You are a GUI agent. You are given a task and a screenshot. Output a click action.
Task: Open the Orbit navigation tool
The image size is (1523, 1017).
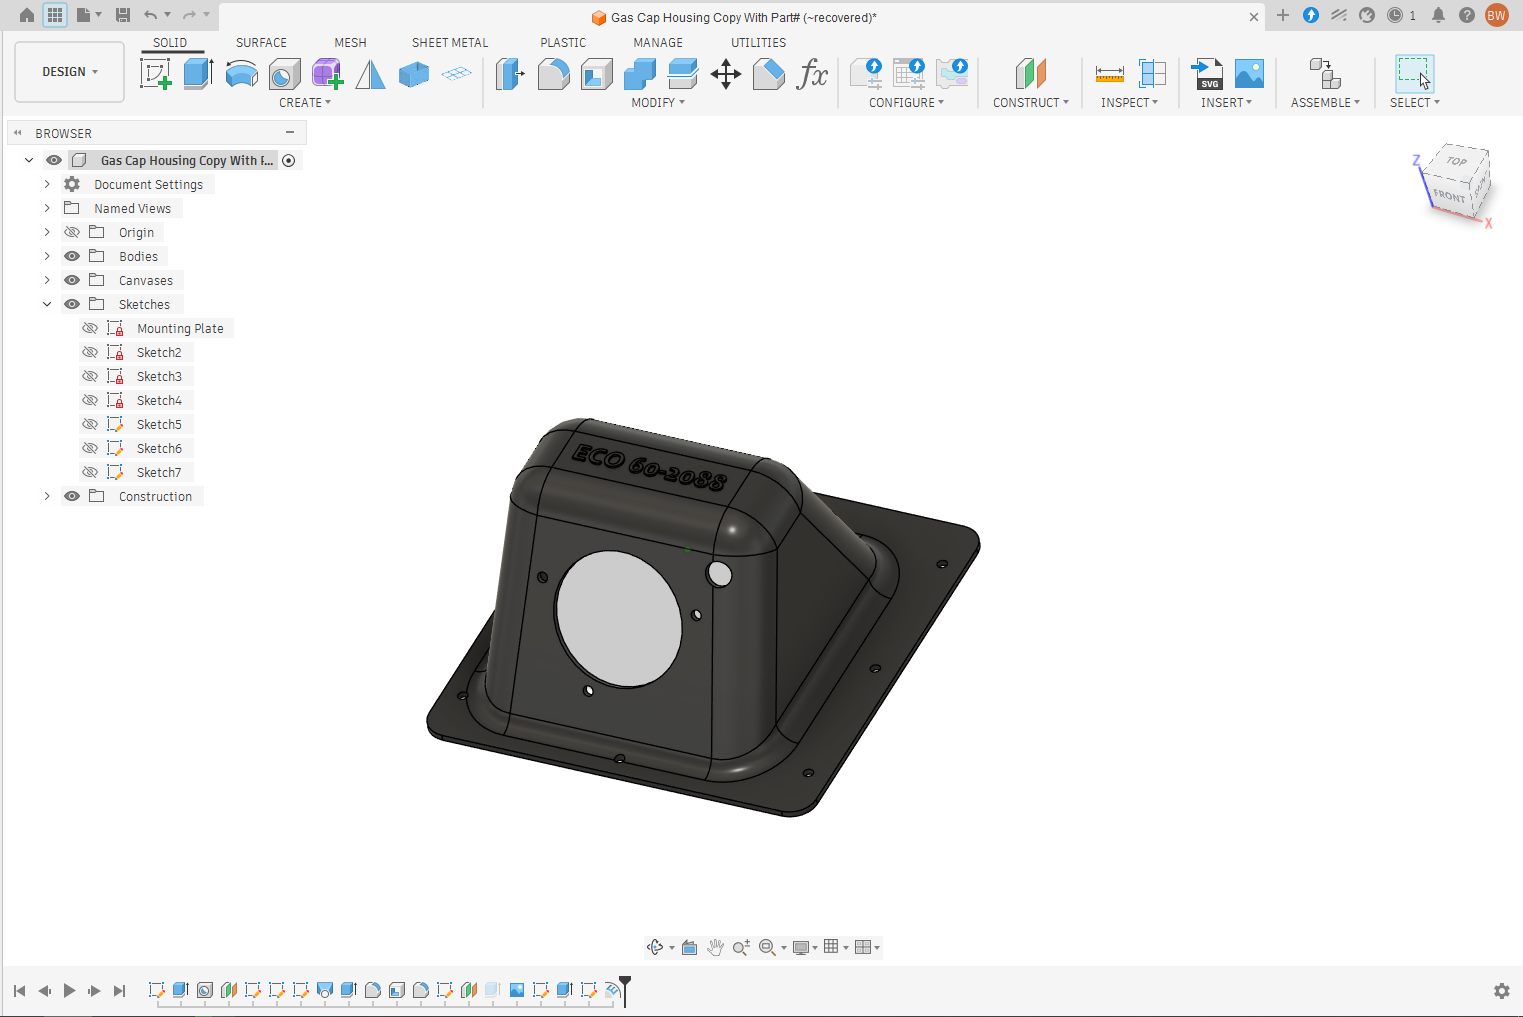[x=655, y=947]
